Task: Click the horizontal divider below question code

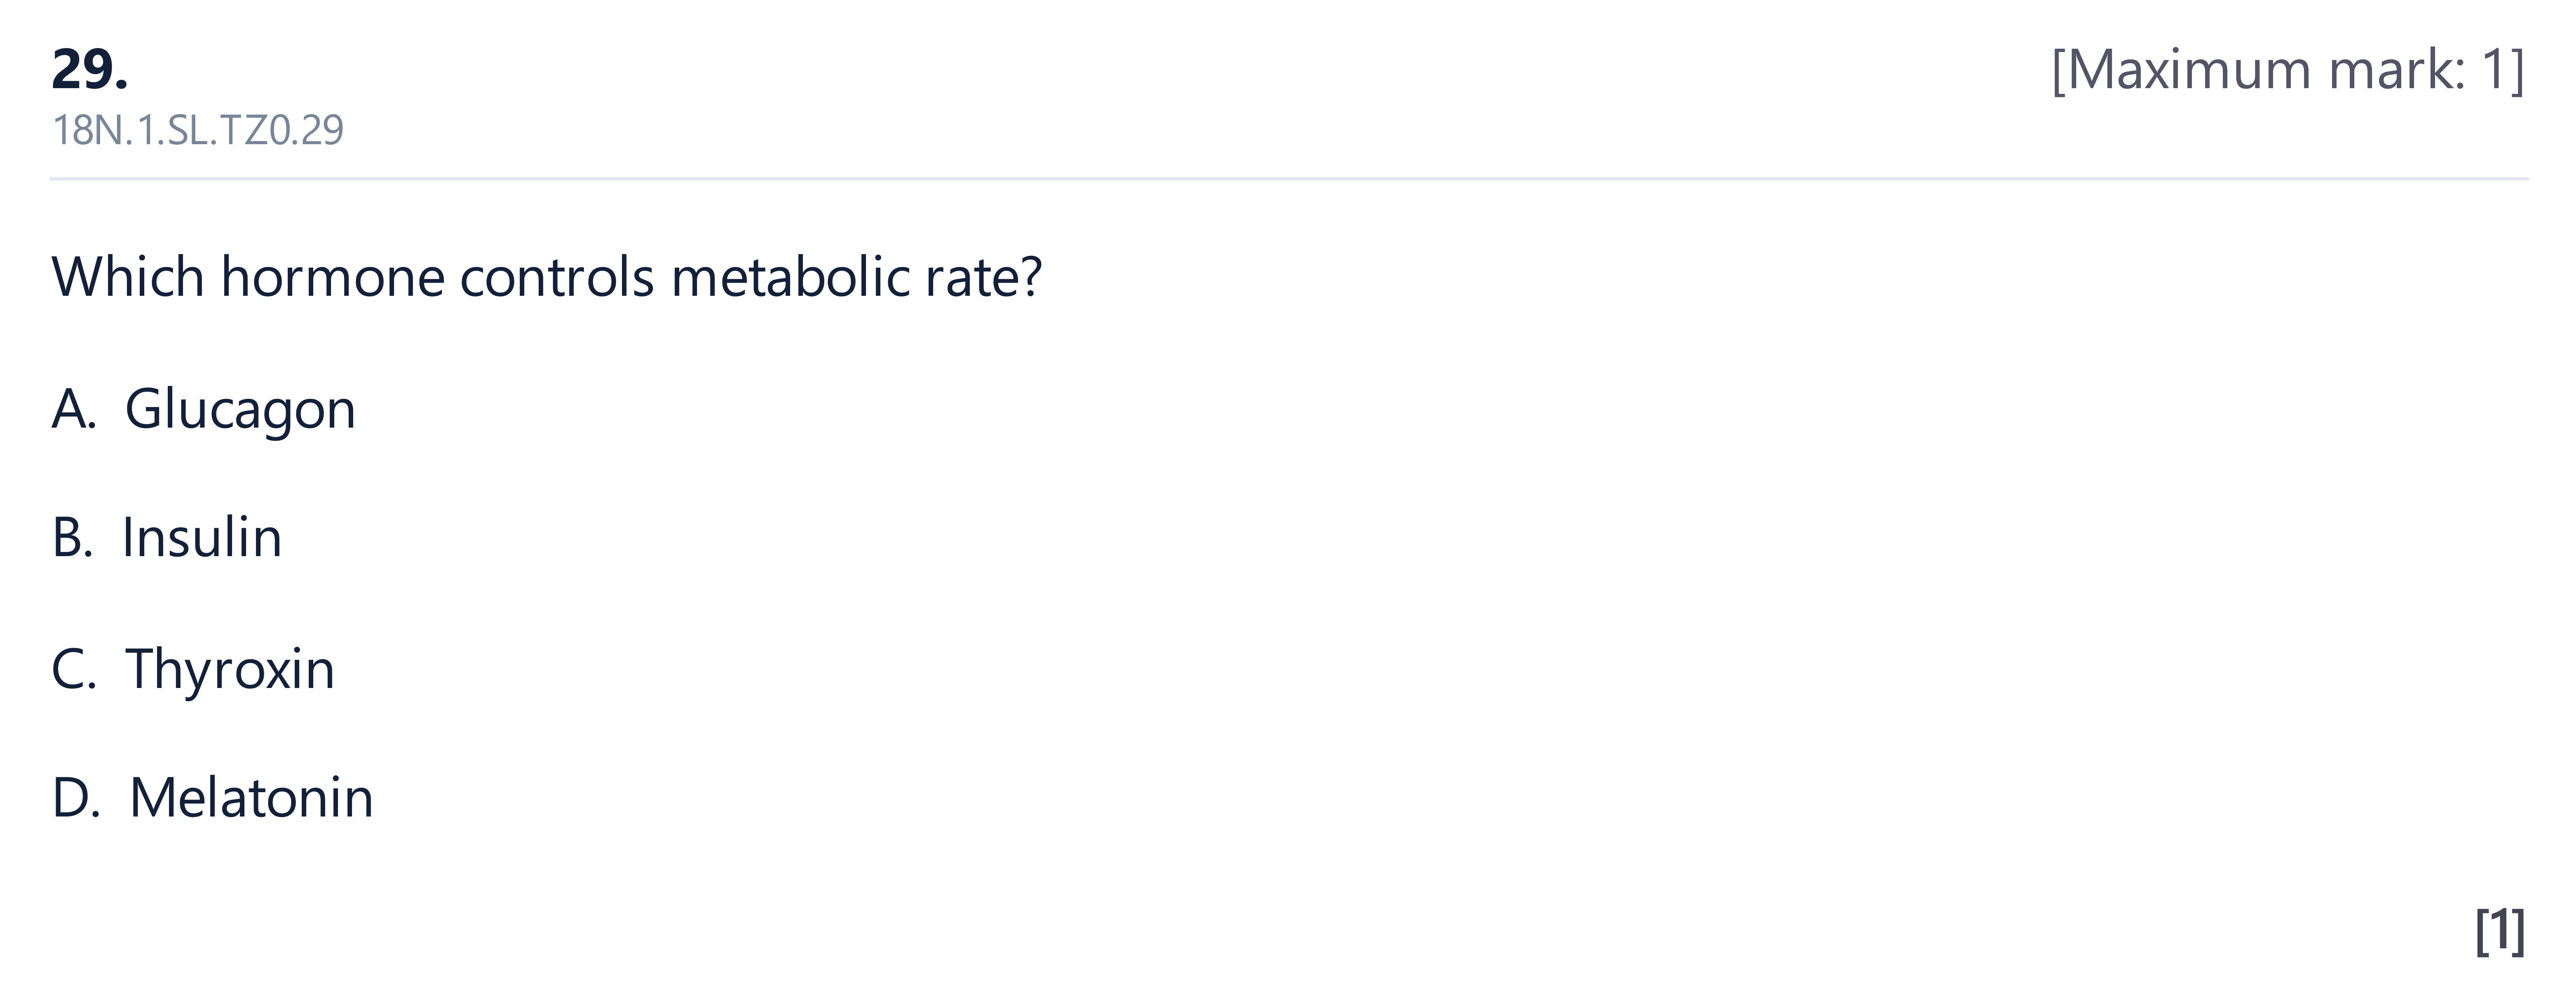Action: 1288,179
